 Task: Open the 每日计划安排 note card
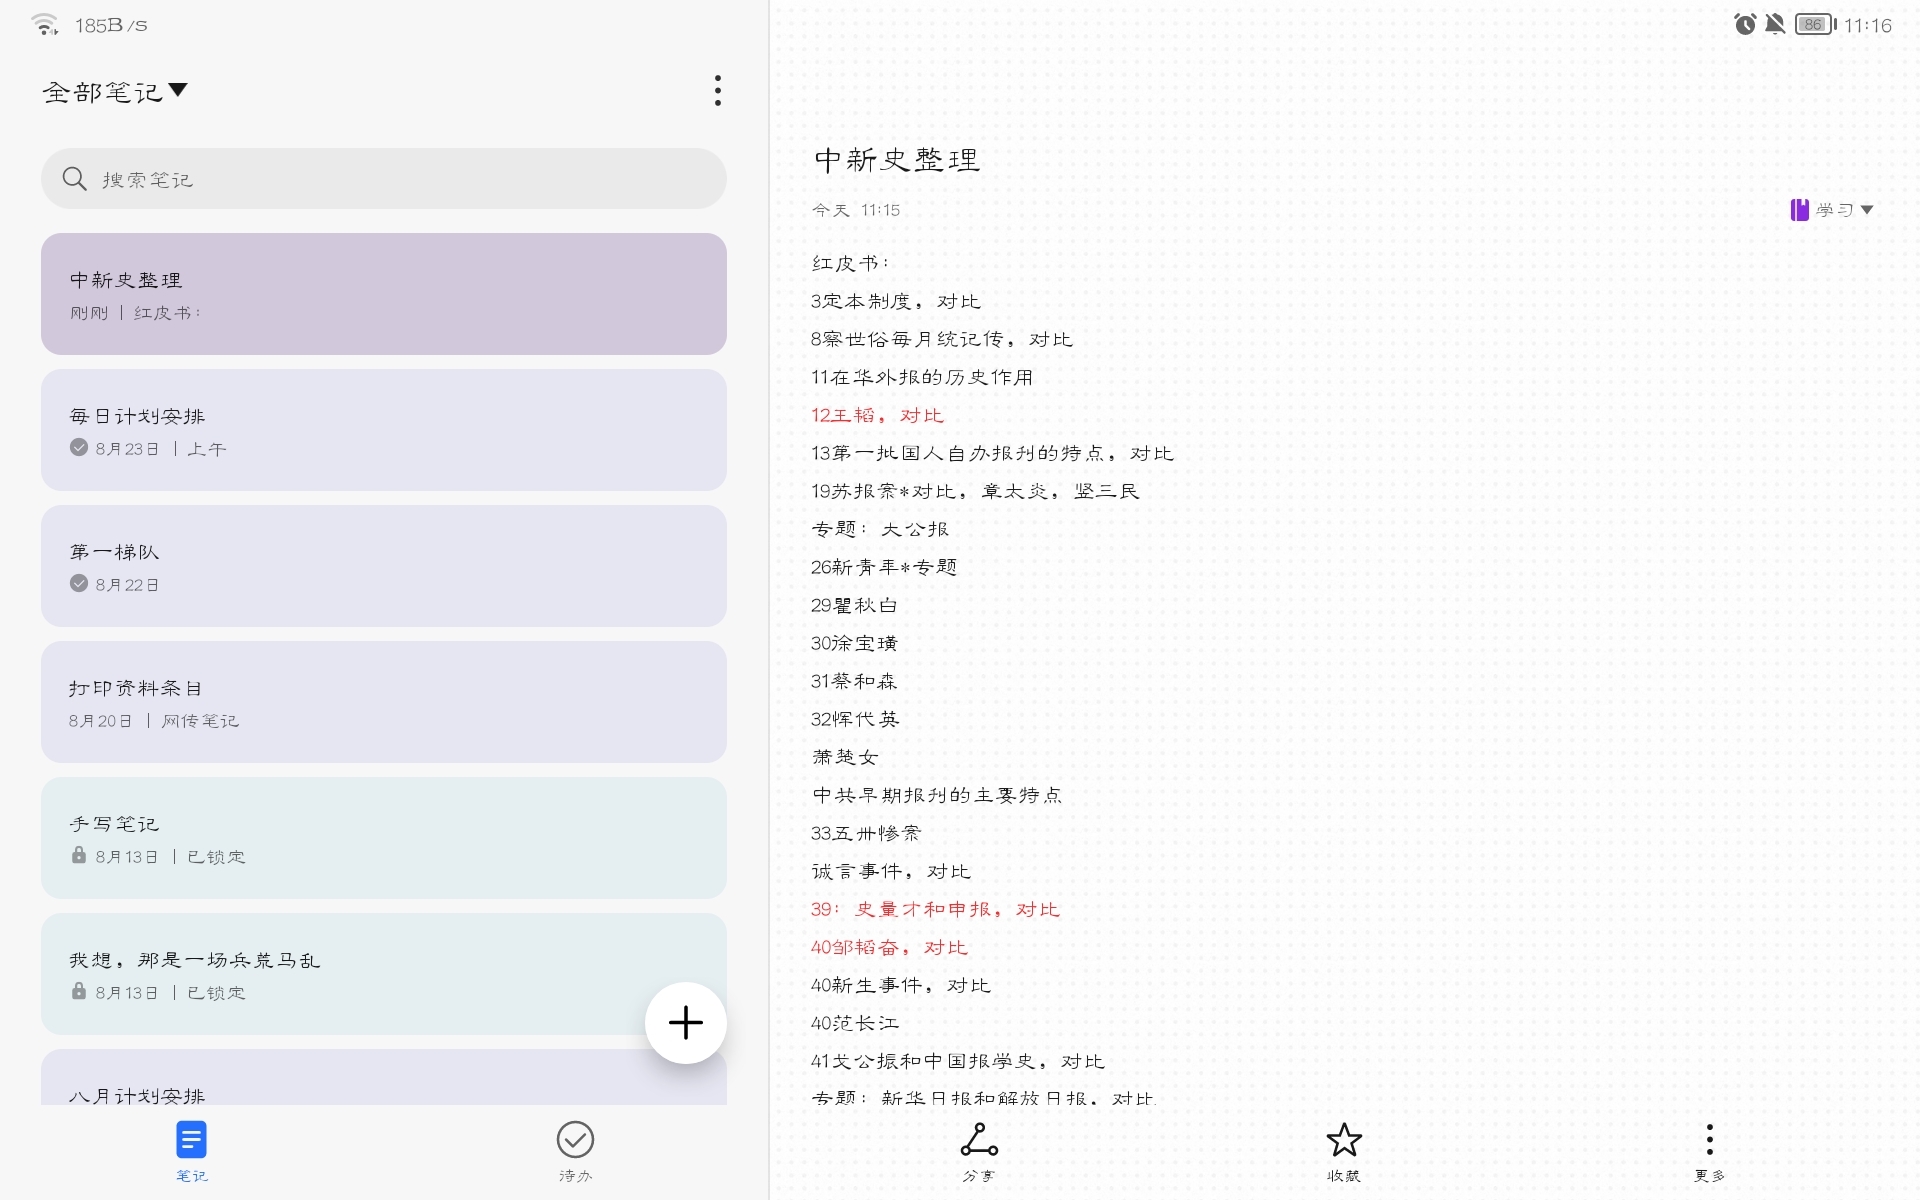click(x=384, y=430)
